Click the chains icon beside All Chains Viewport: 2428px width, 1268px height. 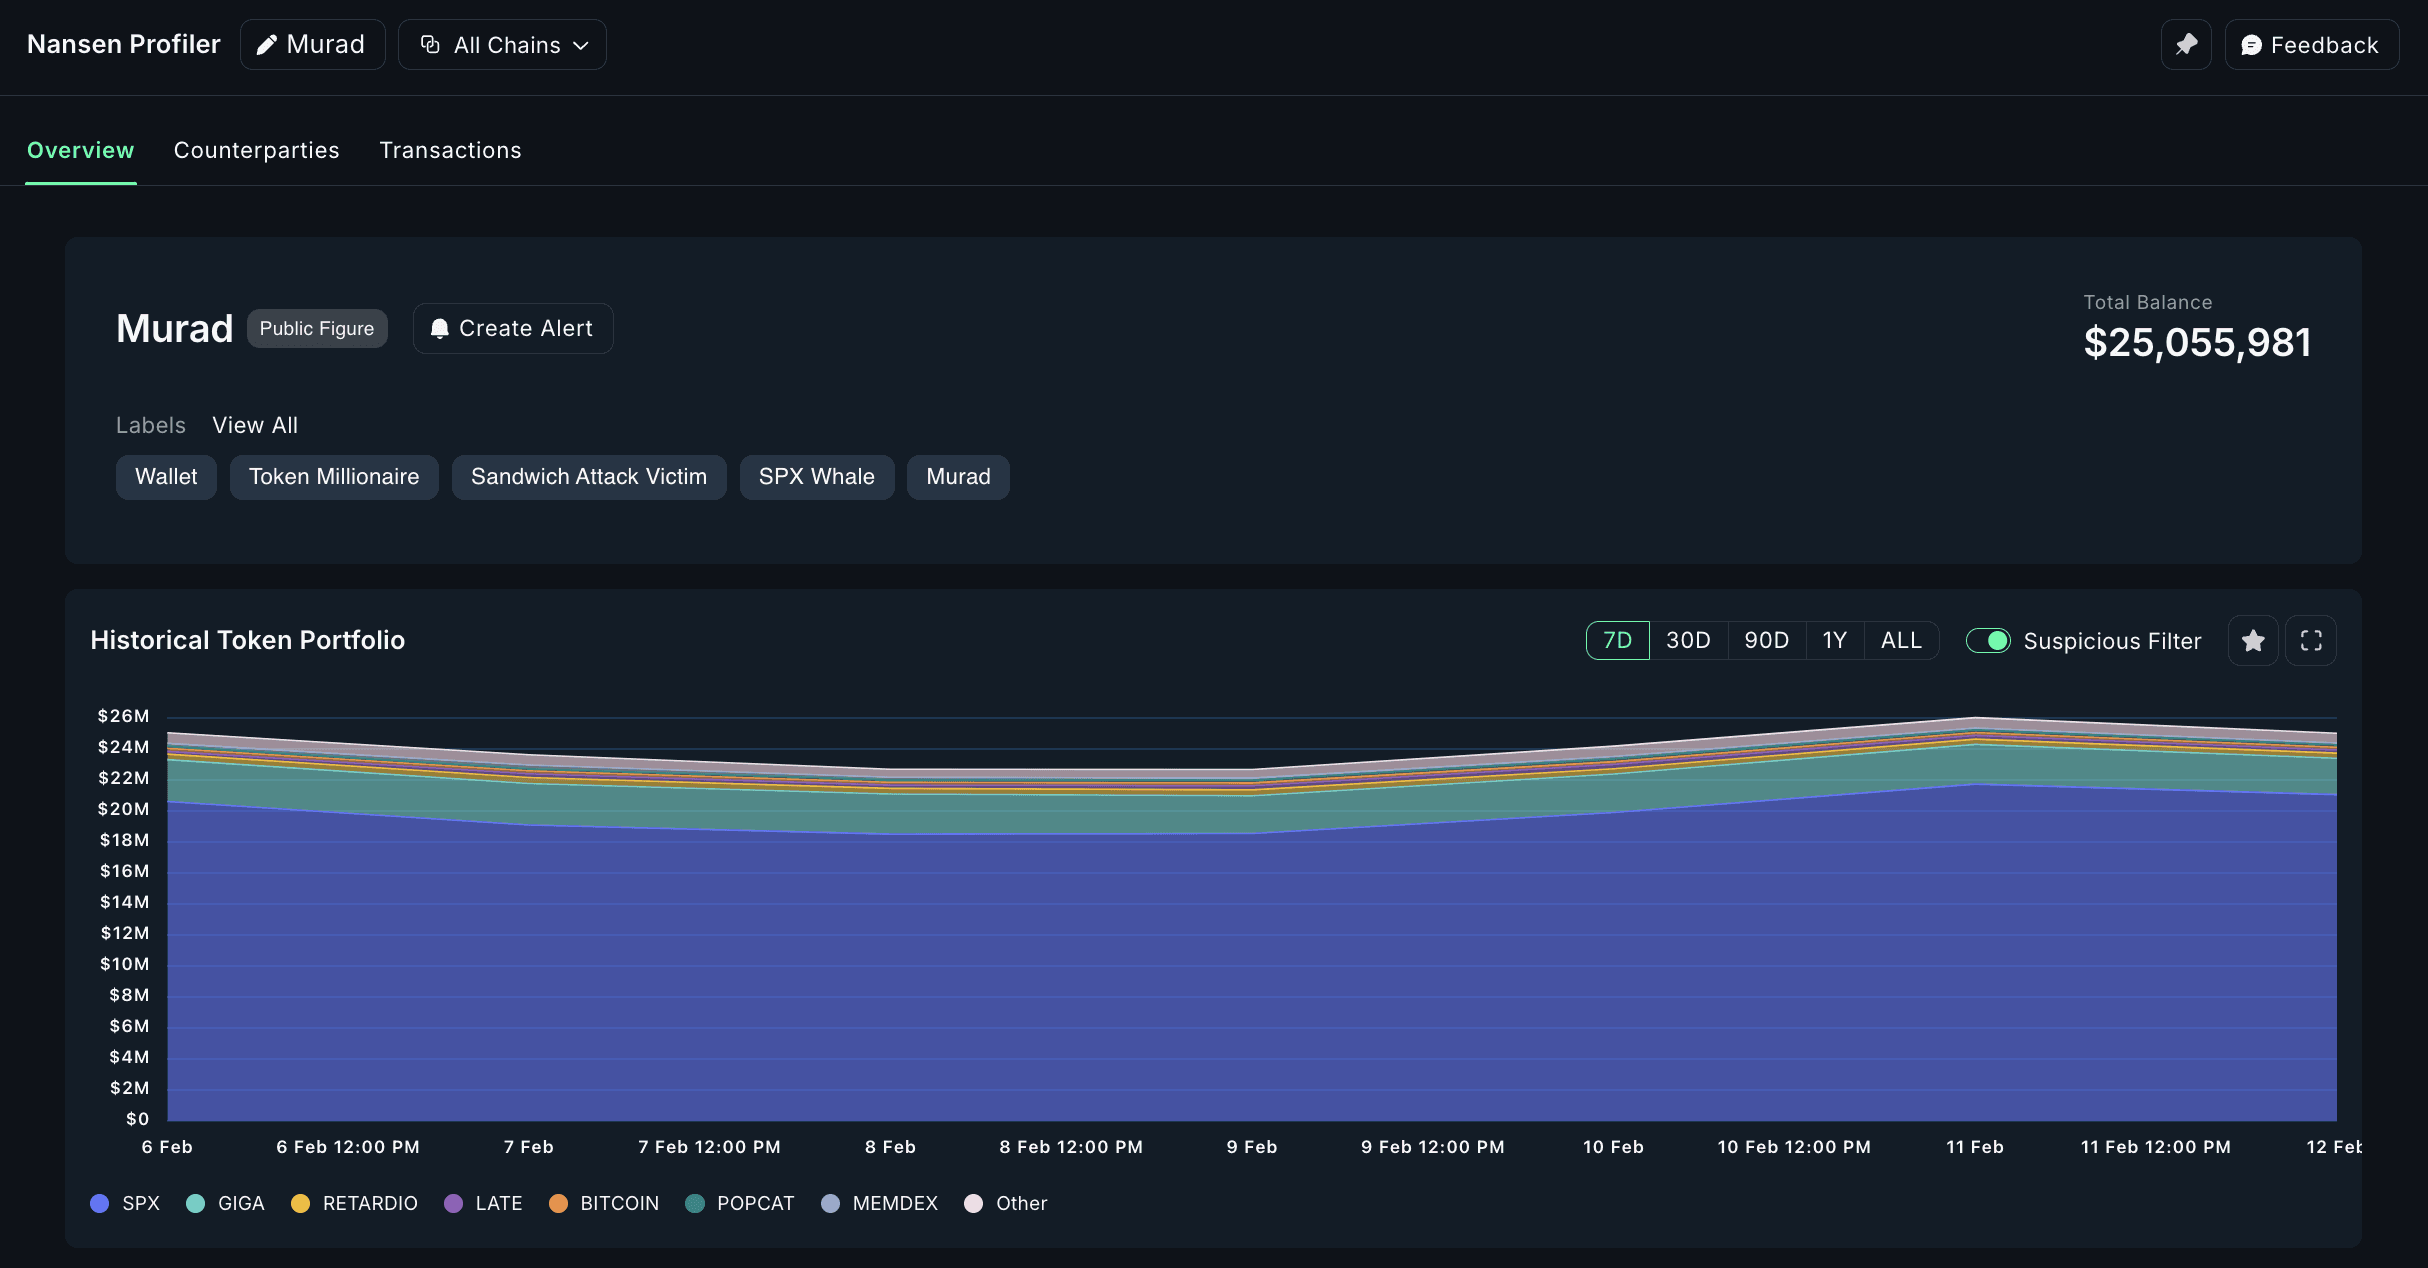click(430, 45)
